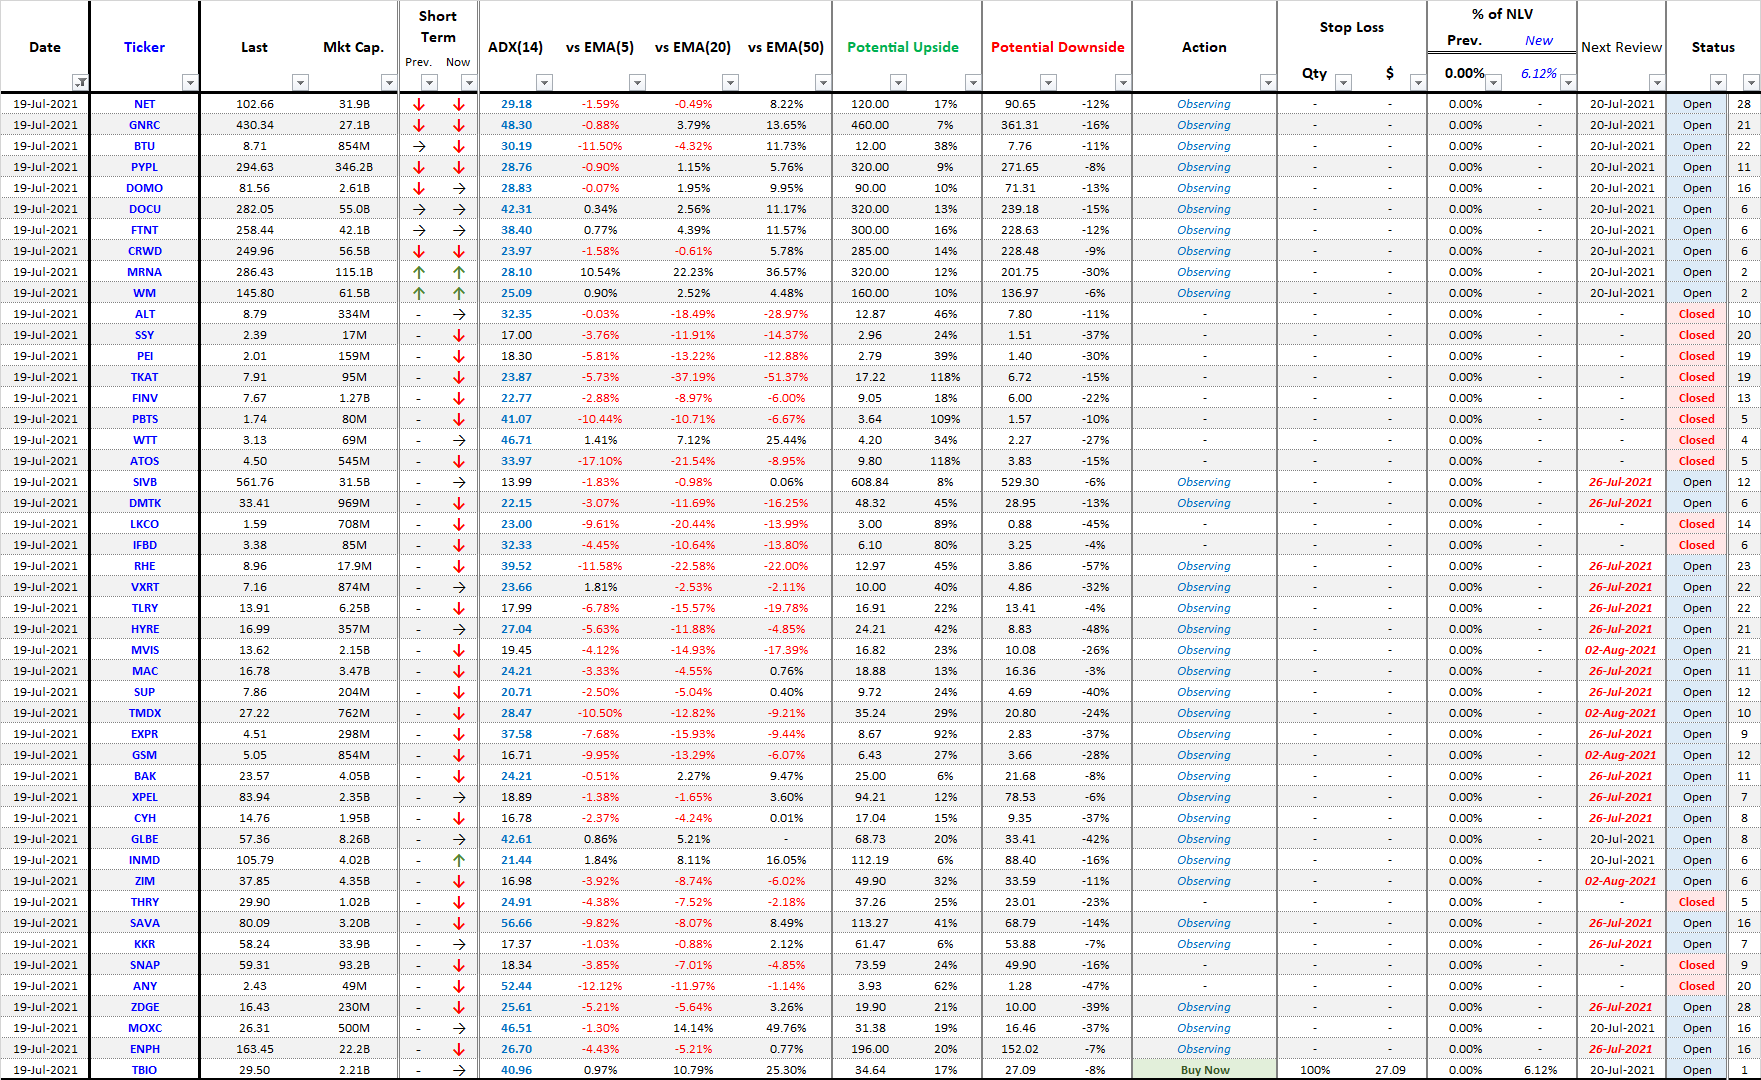Select the Observing action cell for GNRC
1761x1080 pixels.
pyautogui.click(x=1204, y=125)
